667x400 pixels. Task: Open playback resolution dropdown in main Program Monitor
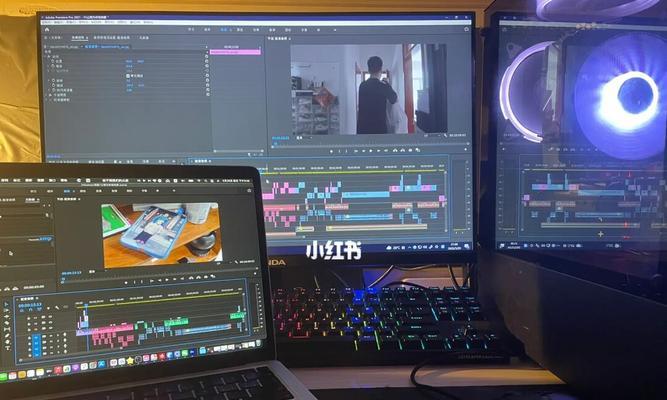coord(432,135)
